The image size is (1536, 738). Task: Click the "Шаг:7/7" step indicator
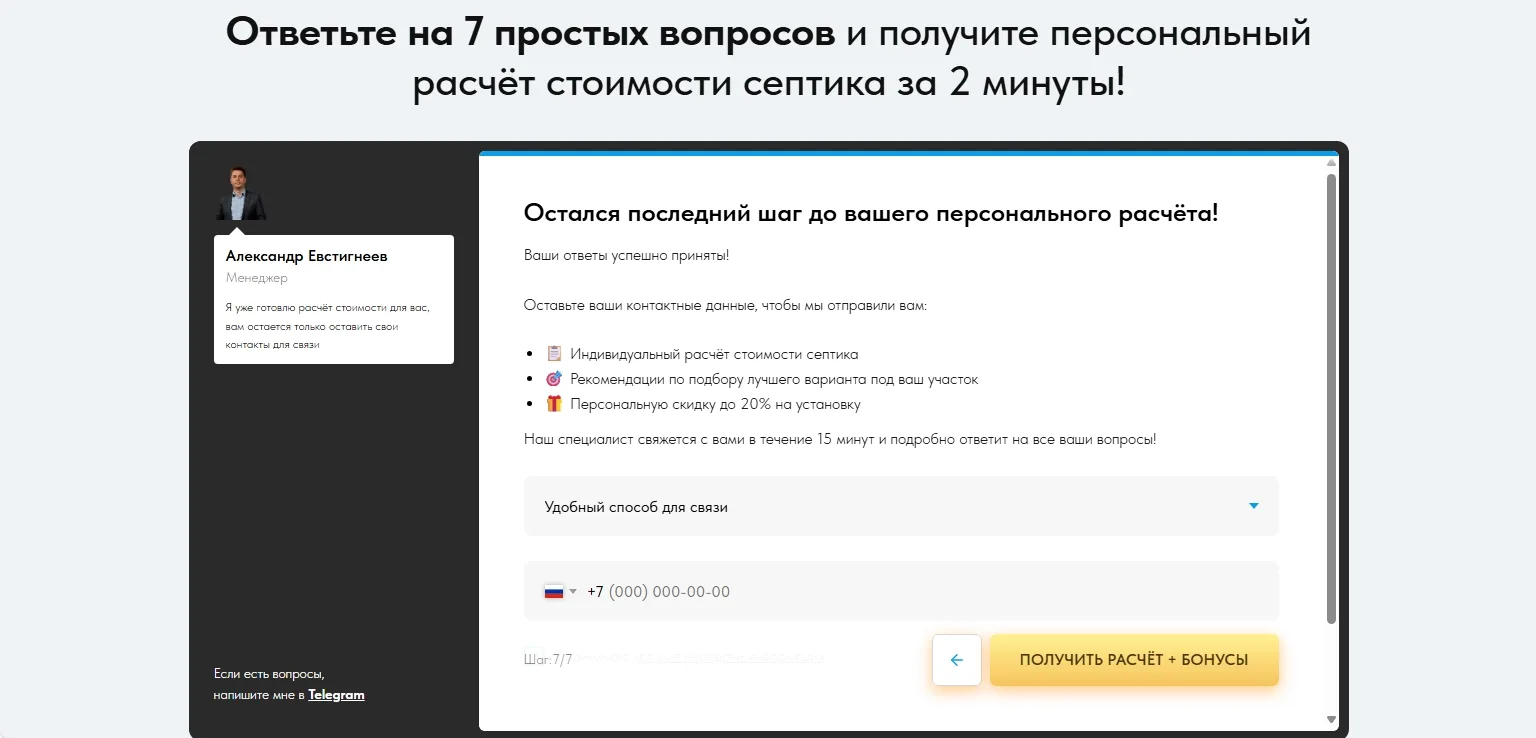pyautogui.click(x=548, y=660)
